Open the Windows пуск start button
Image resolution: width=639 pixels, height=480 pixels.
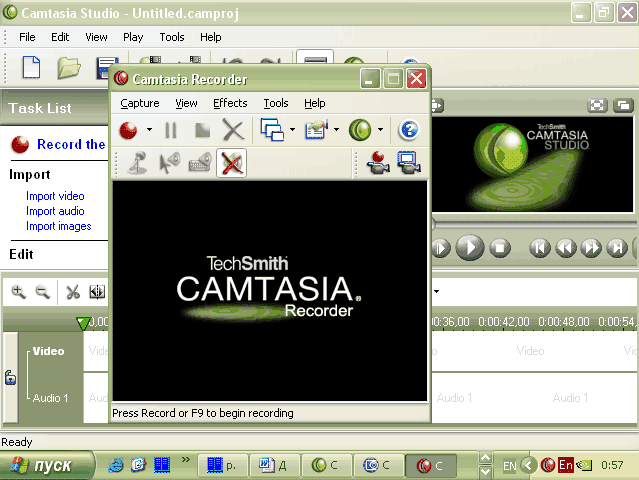click(46, 465)
